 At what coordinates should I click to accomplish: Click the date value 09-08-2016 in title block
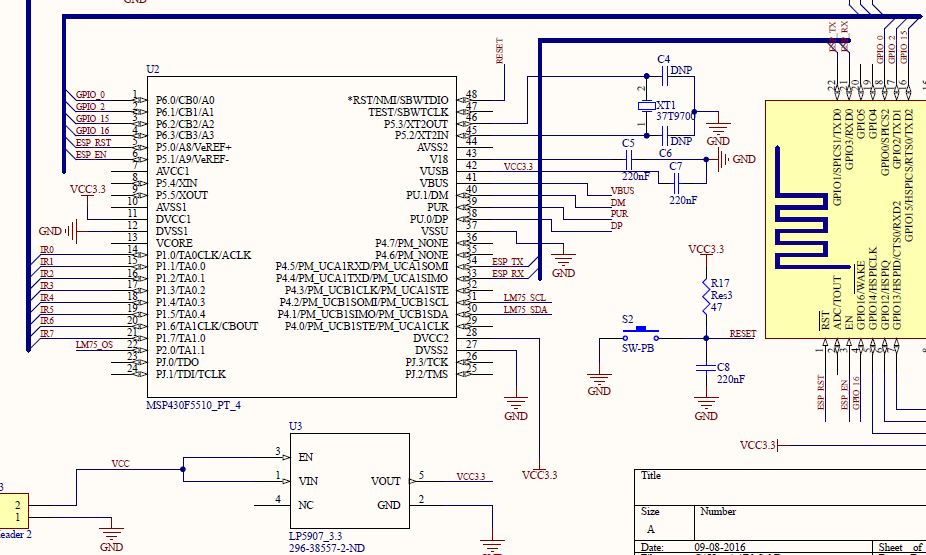(x=720, y=547)
